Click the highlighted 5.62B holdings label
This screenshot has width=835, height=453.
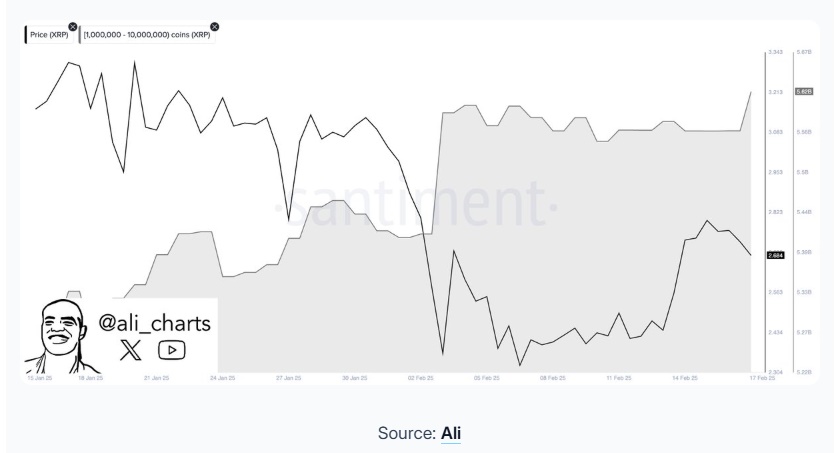coord(804,92)
